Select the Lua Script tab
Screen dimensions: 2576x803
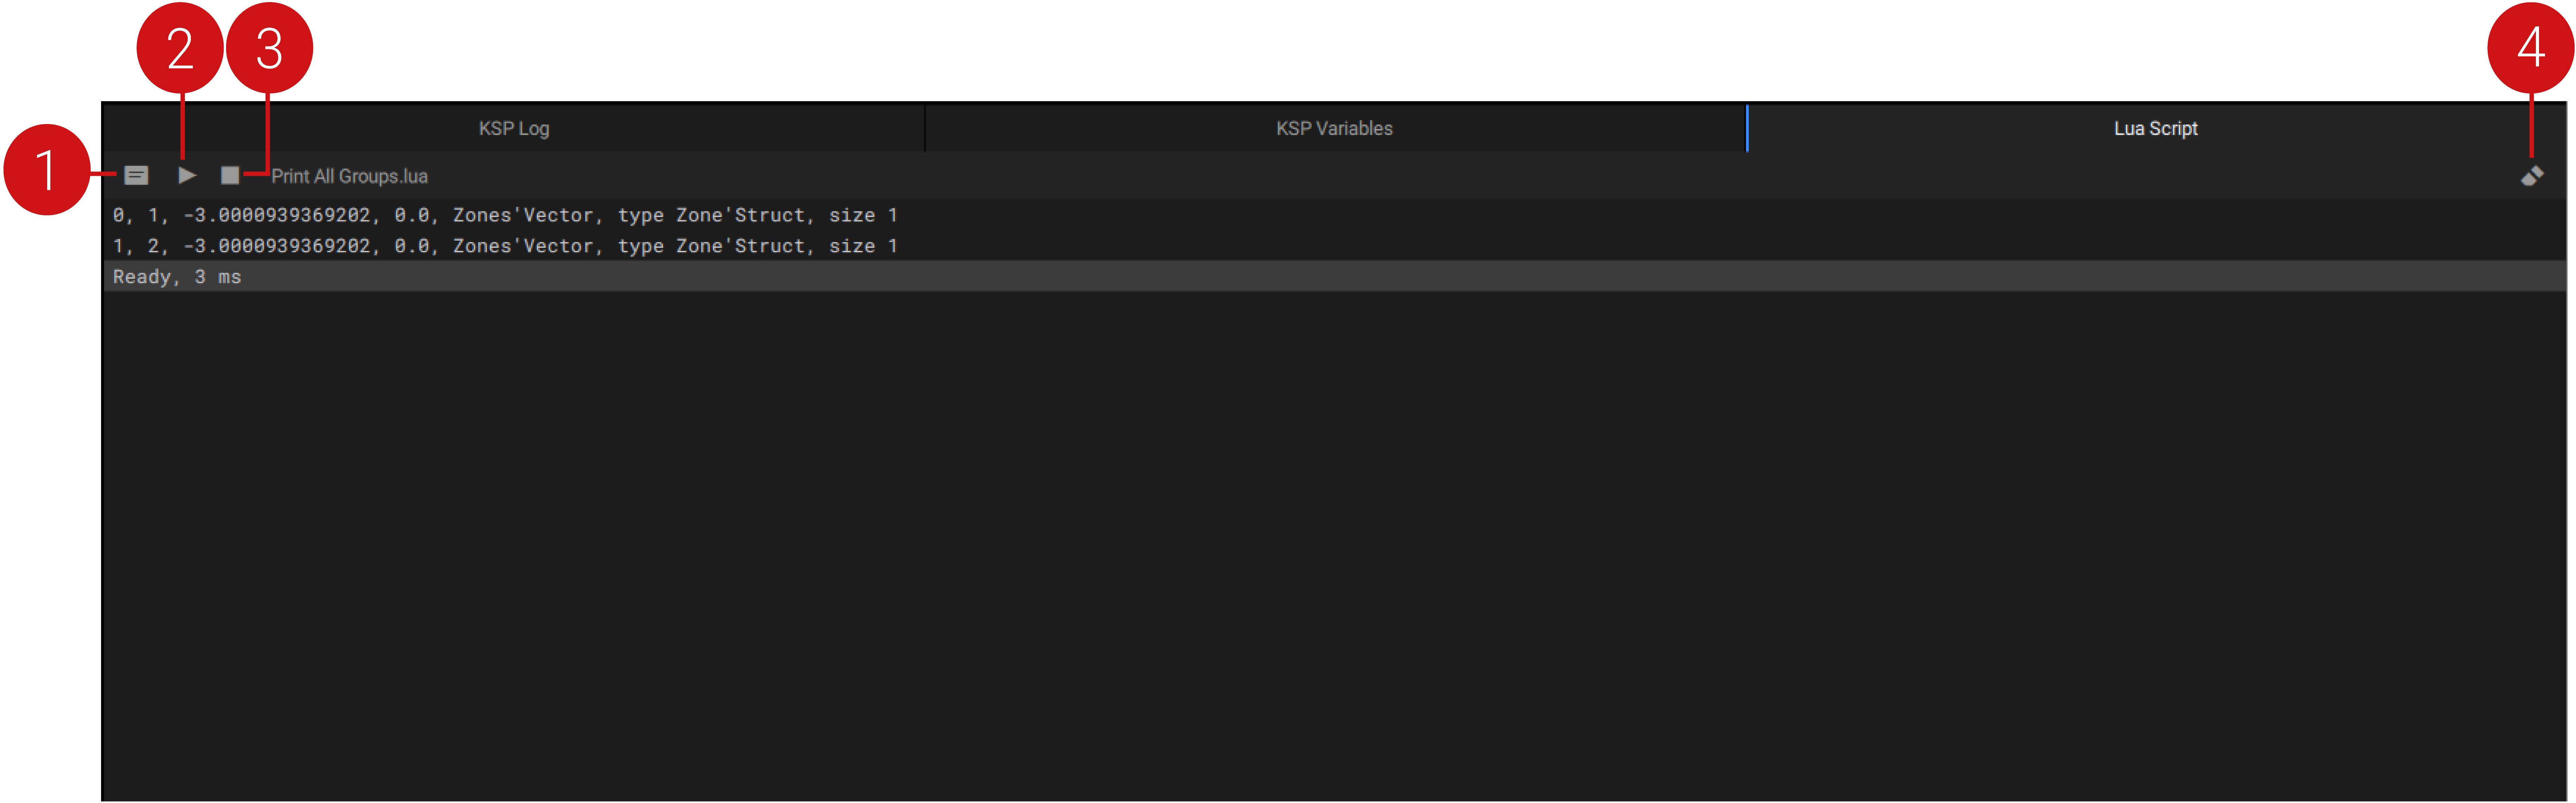[2155, 128]
